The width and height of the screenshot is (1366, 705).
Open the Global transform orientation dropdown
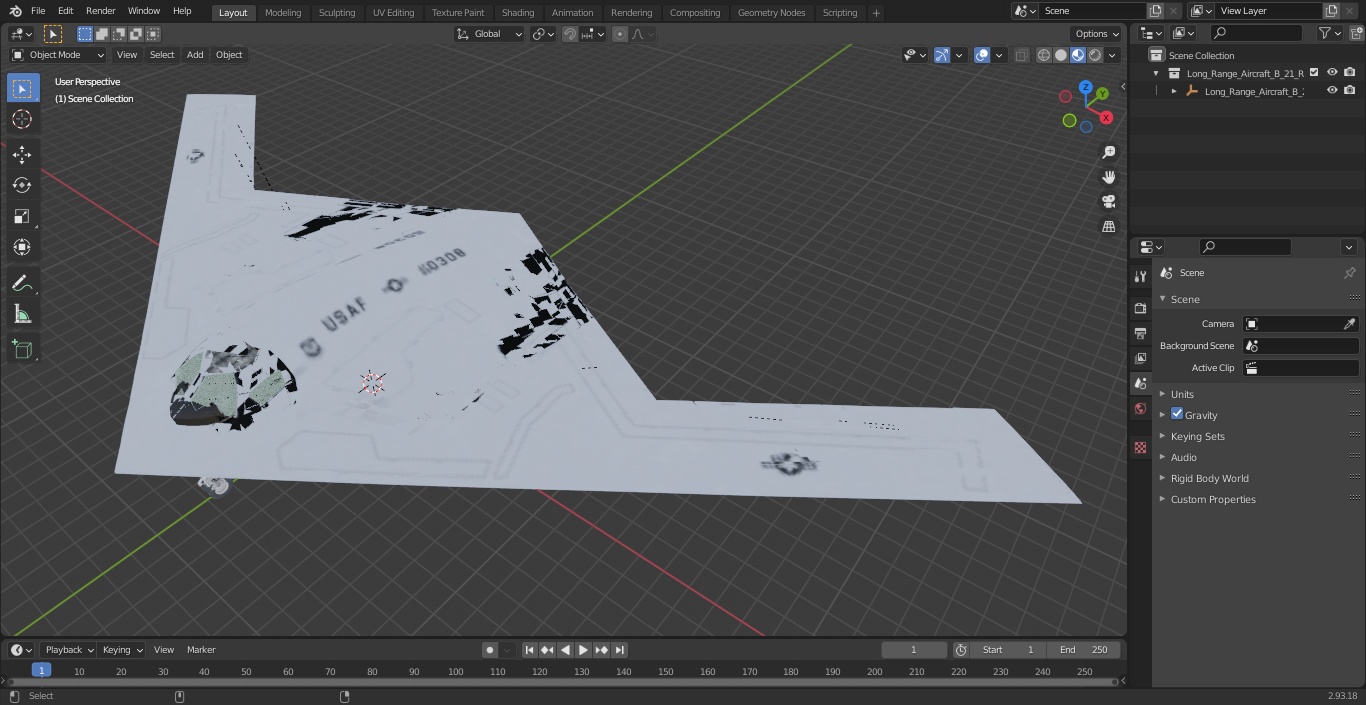point(490,34)
